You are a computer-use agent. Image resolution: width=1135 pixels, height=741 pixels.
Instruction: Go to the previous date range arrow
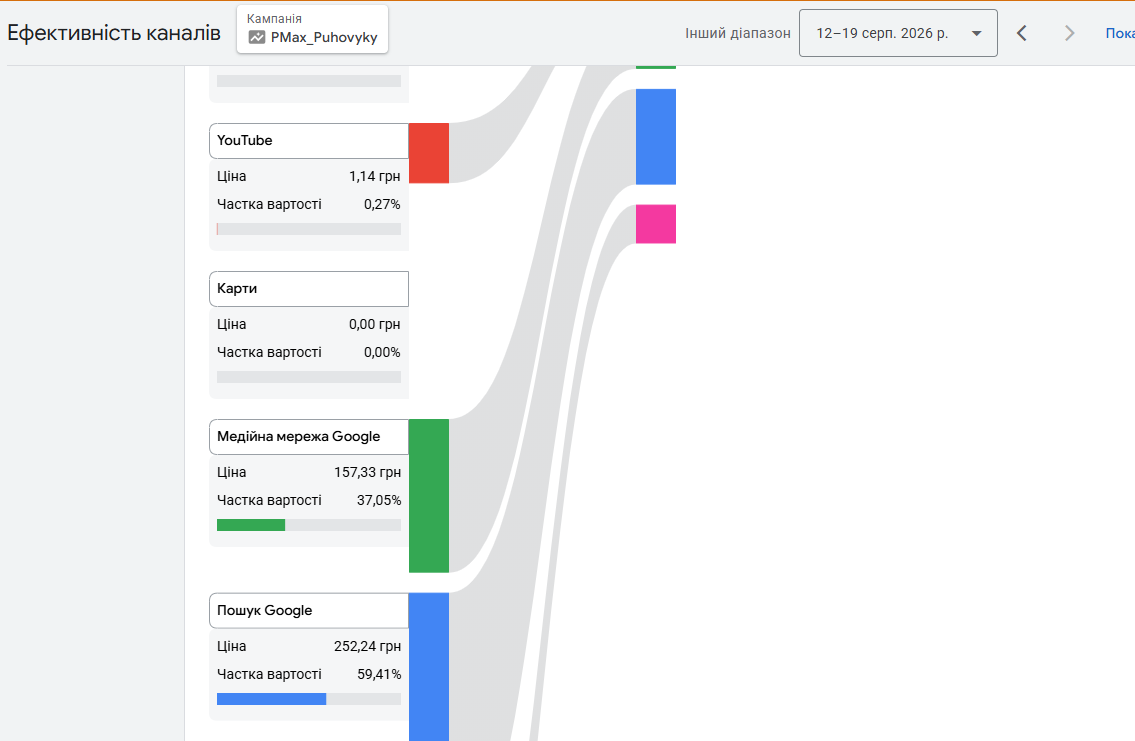[x=1021, y=33]
